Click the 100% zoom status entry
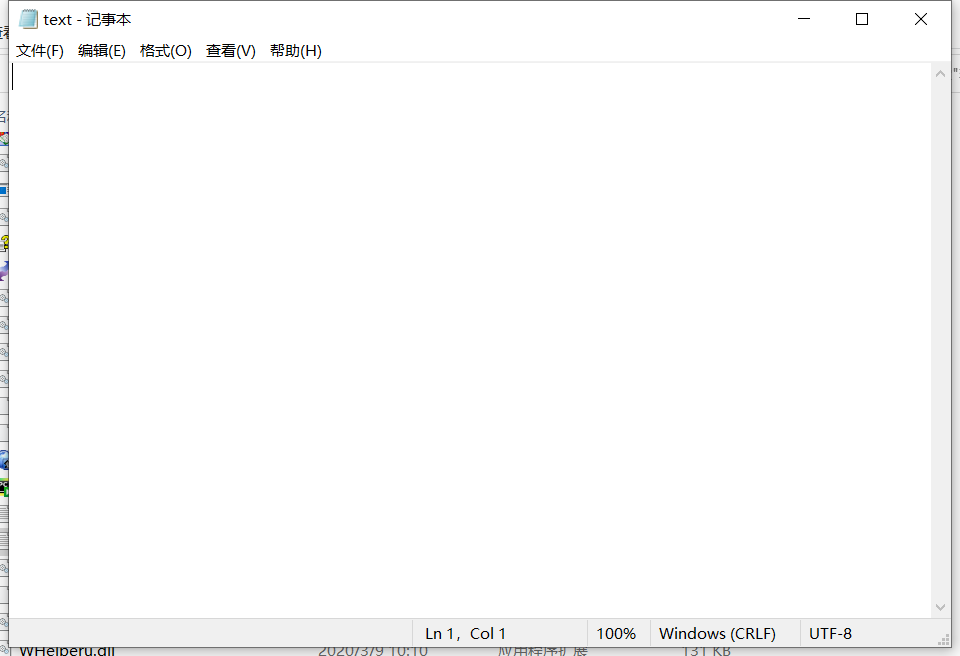Screen dimensions: 960x656 click(616, 633)
